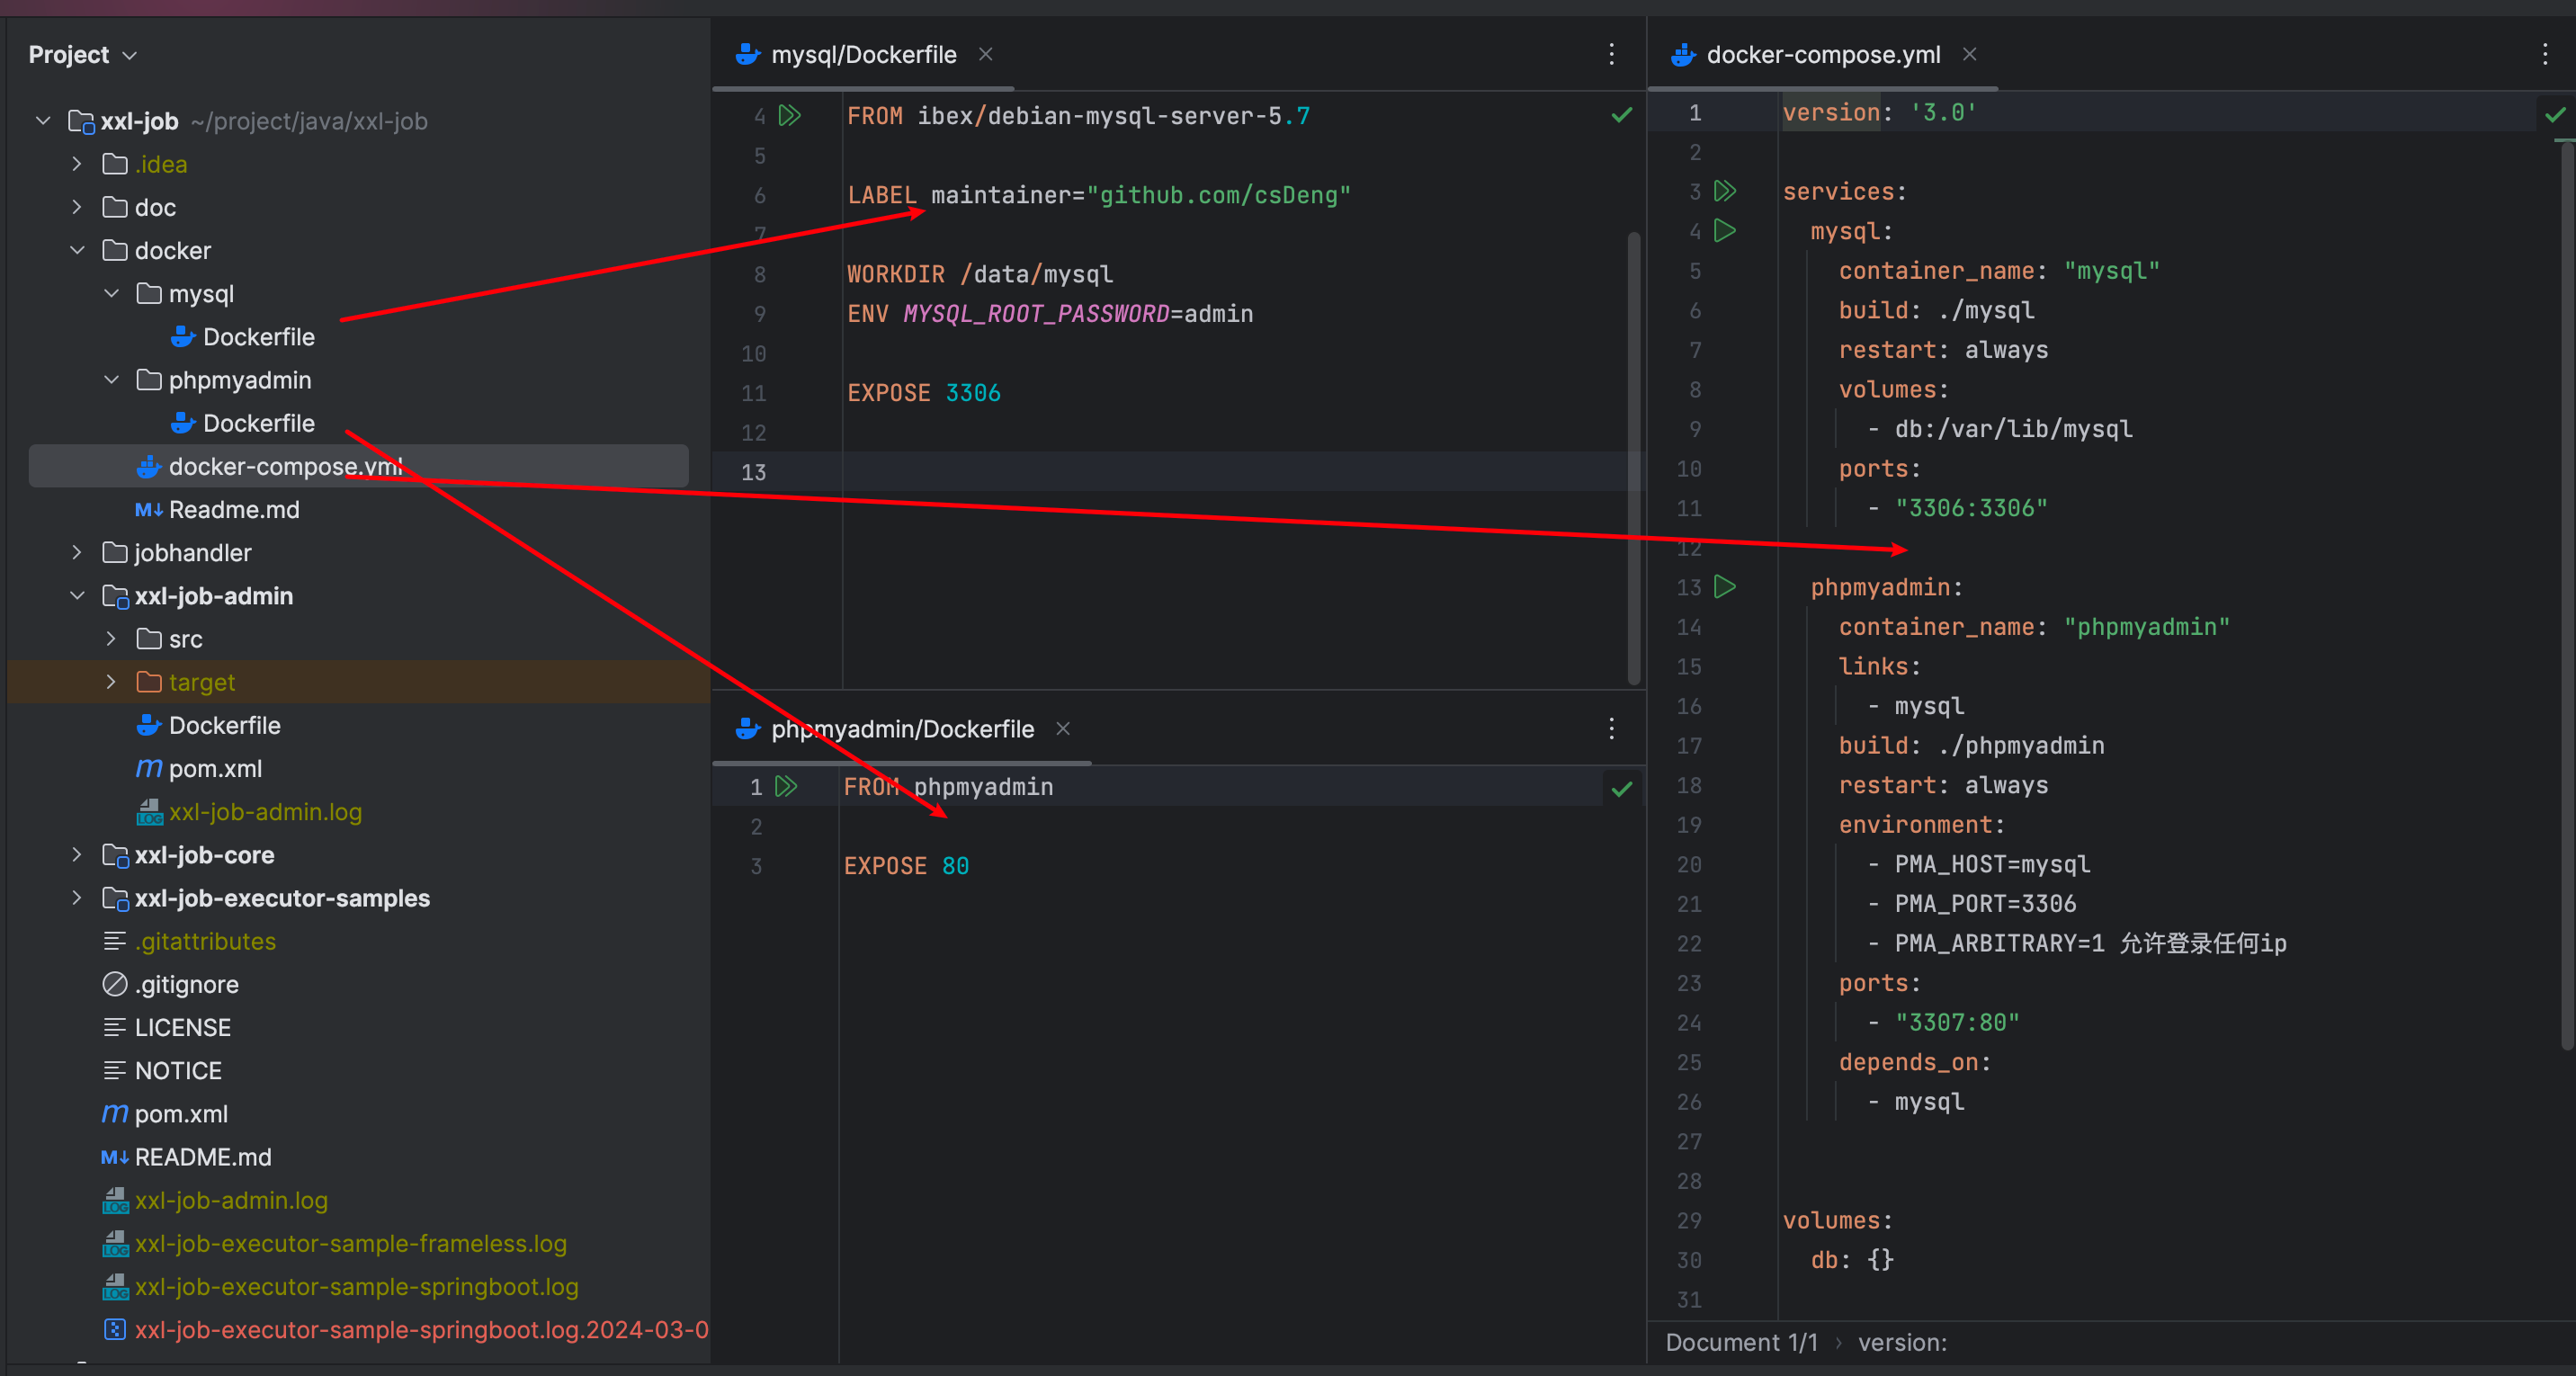Expand the xxl-job-executor-samples module

coord(77,898)
